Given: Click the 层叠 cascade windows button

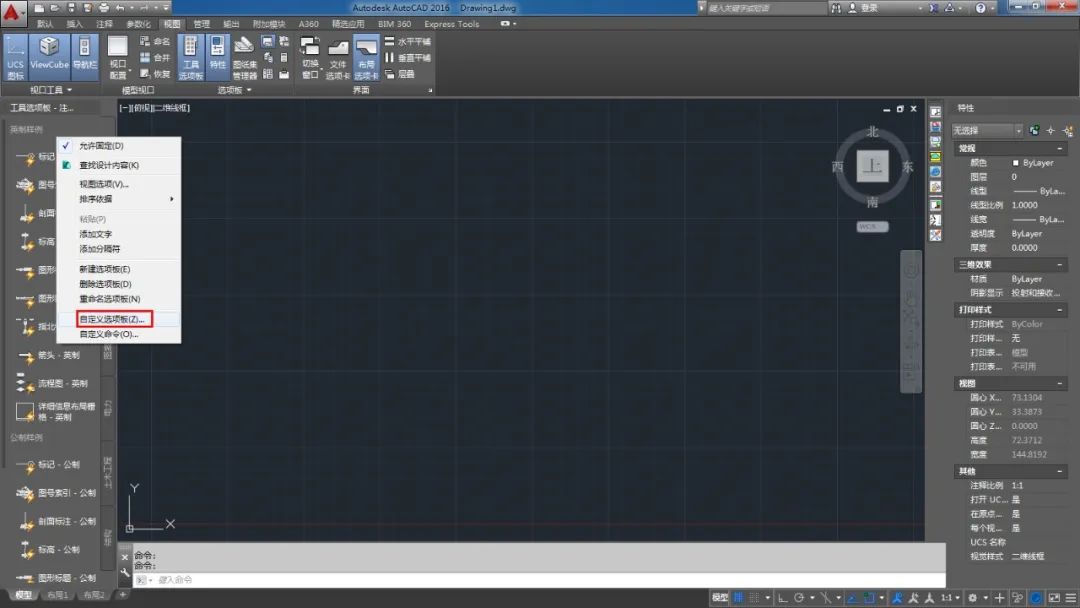Looking at the screenshot, I should tap(407, 73).
